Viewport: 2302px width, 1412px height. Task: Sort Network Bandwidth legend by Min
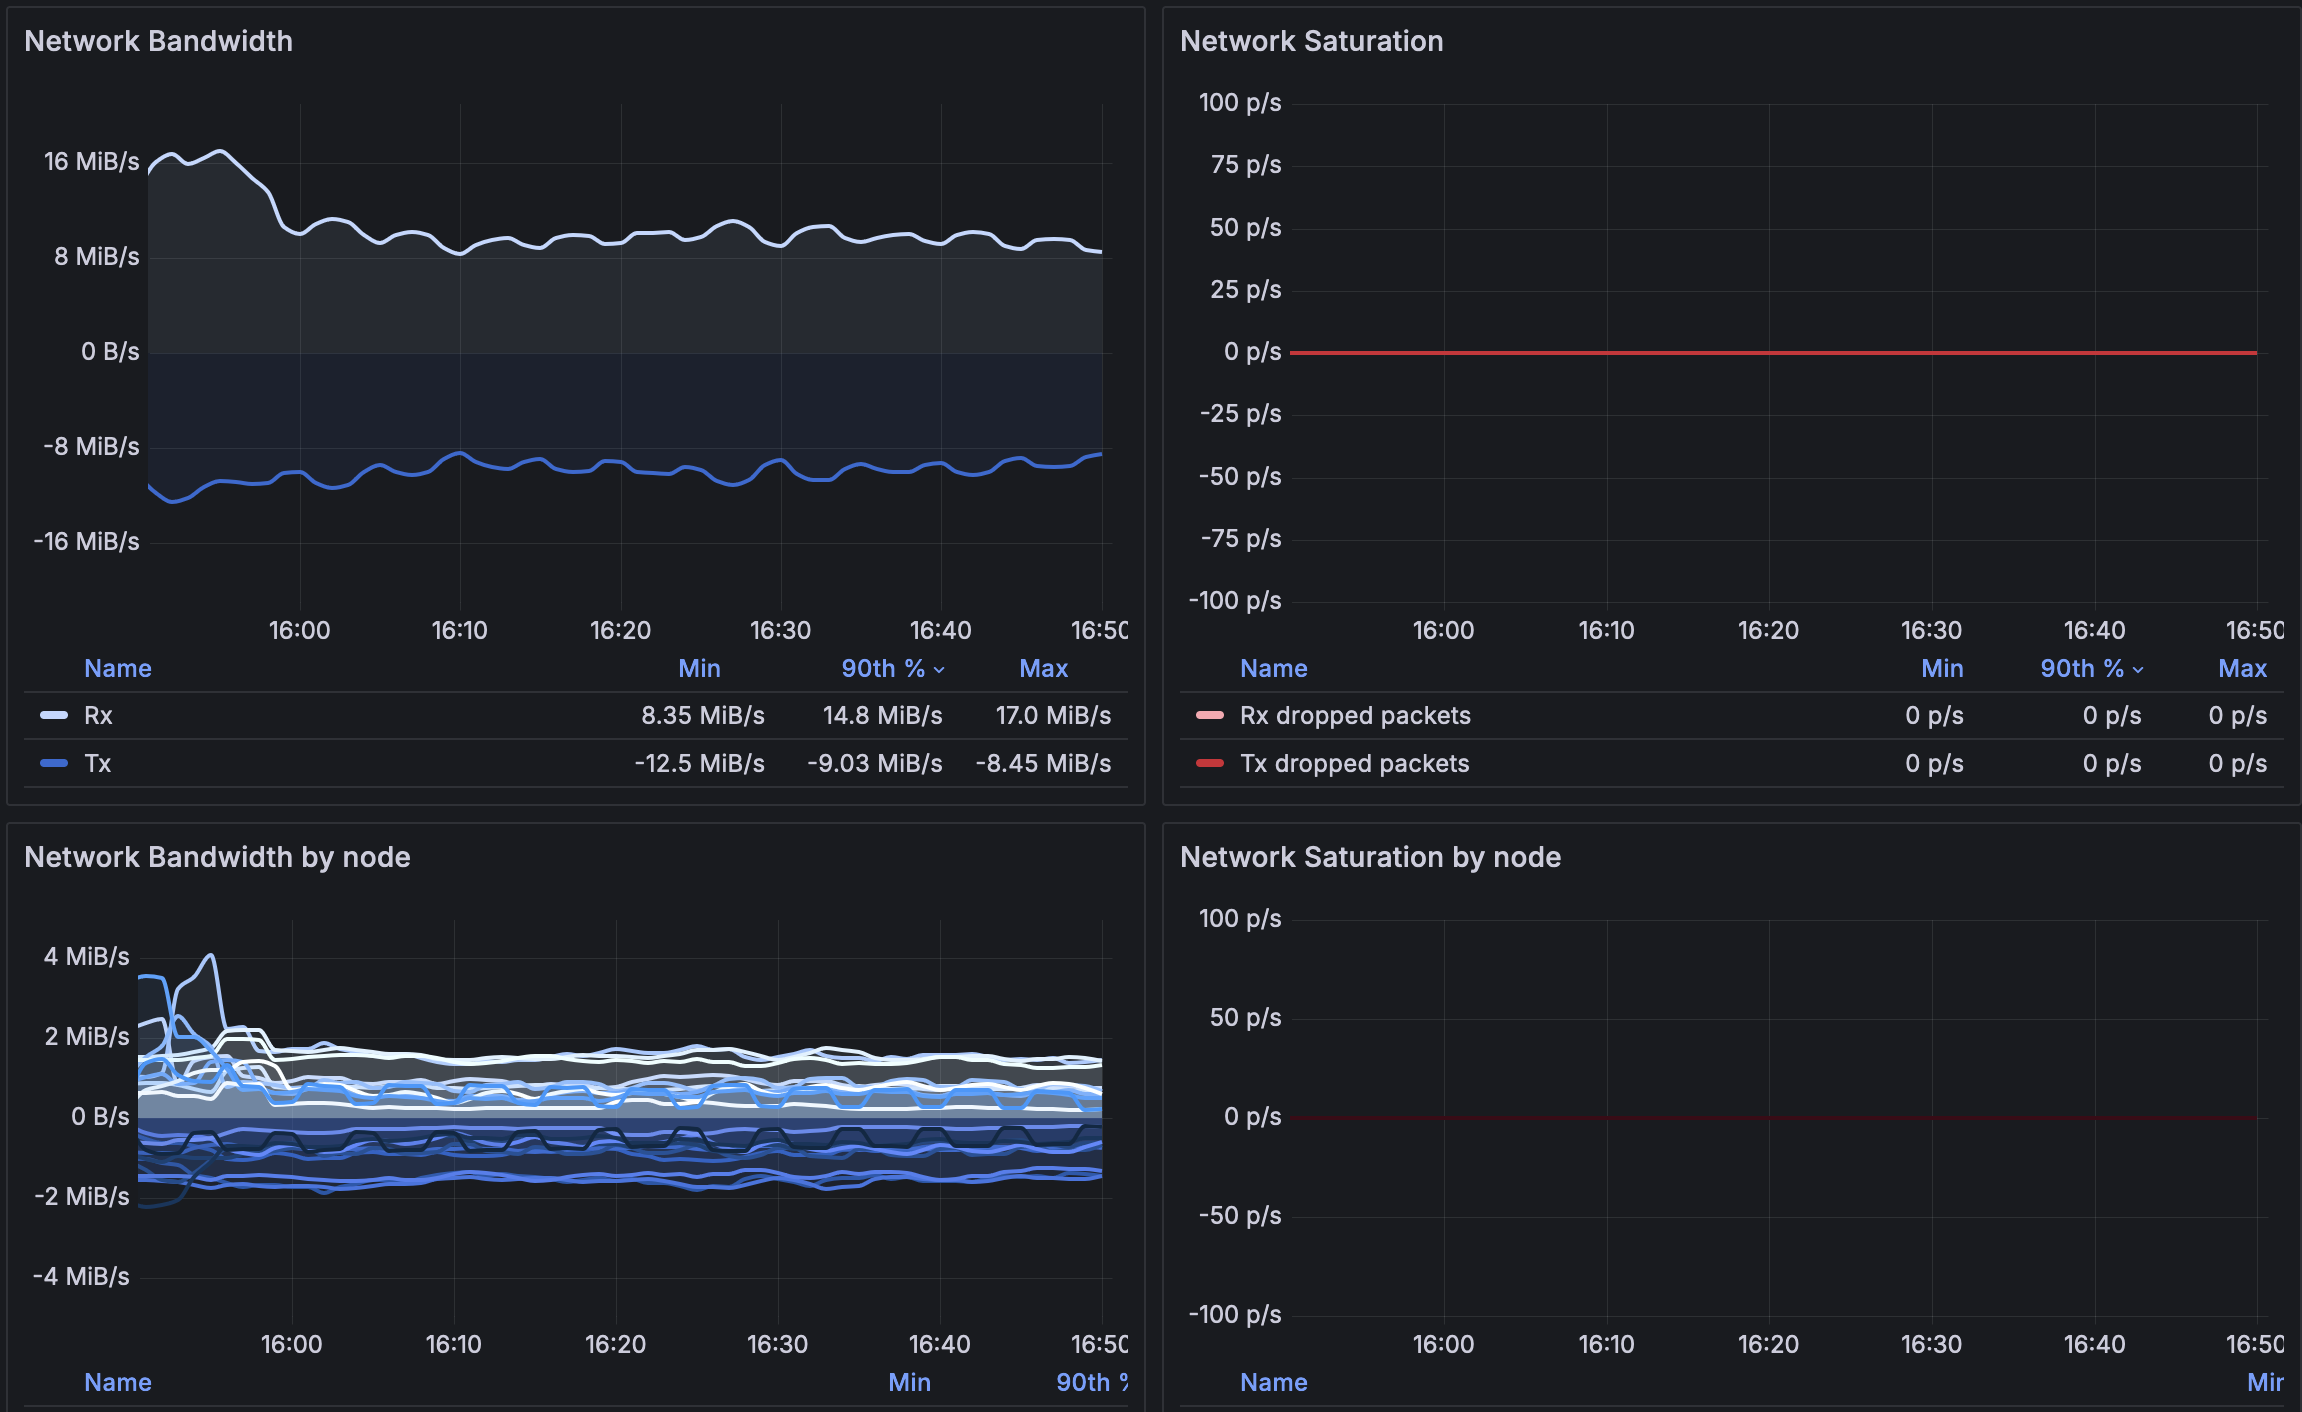(699, 668)
